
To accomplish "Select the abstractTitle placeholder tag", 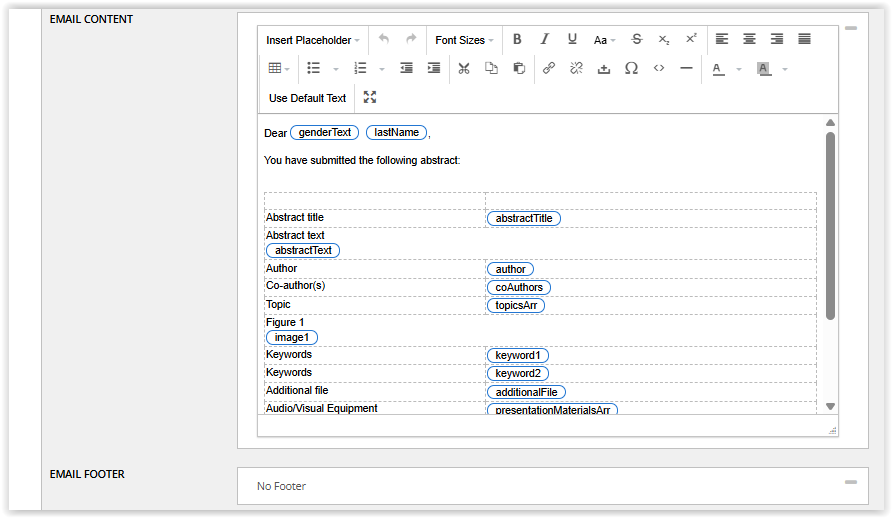I will coord(524,218).
